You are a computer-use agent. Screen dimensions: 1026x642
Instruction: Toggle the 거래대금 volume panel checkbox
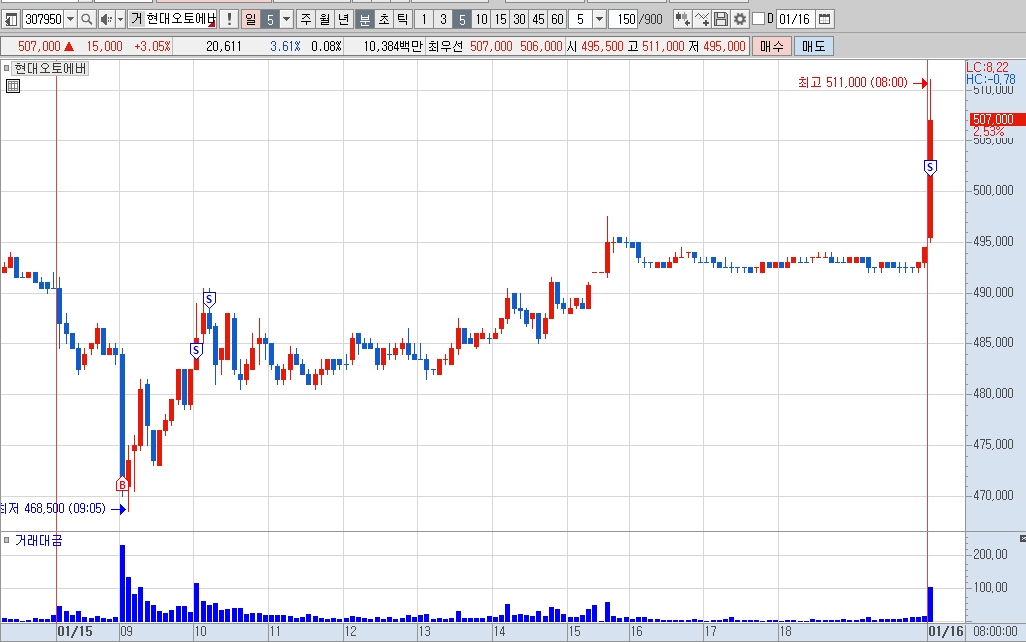click(7, 540)
